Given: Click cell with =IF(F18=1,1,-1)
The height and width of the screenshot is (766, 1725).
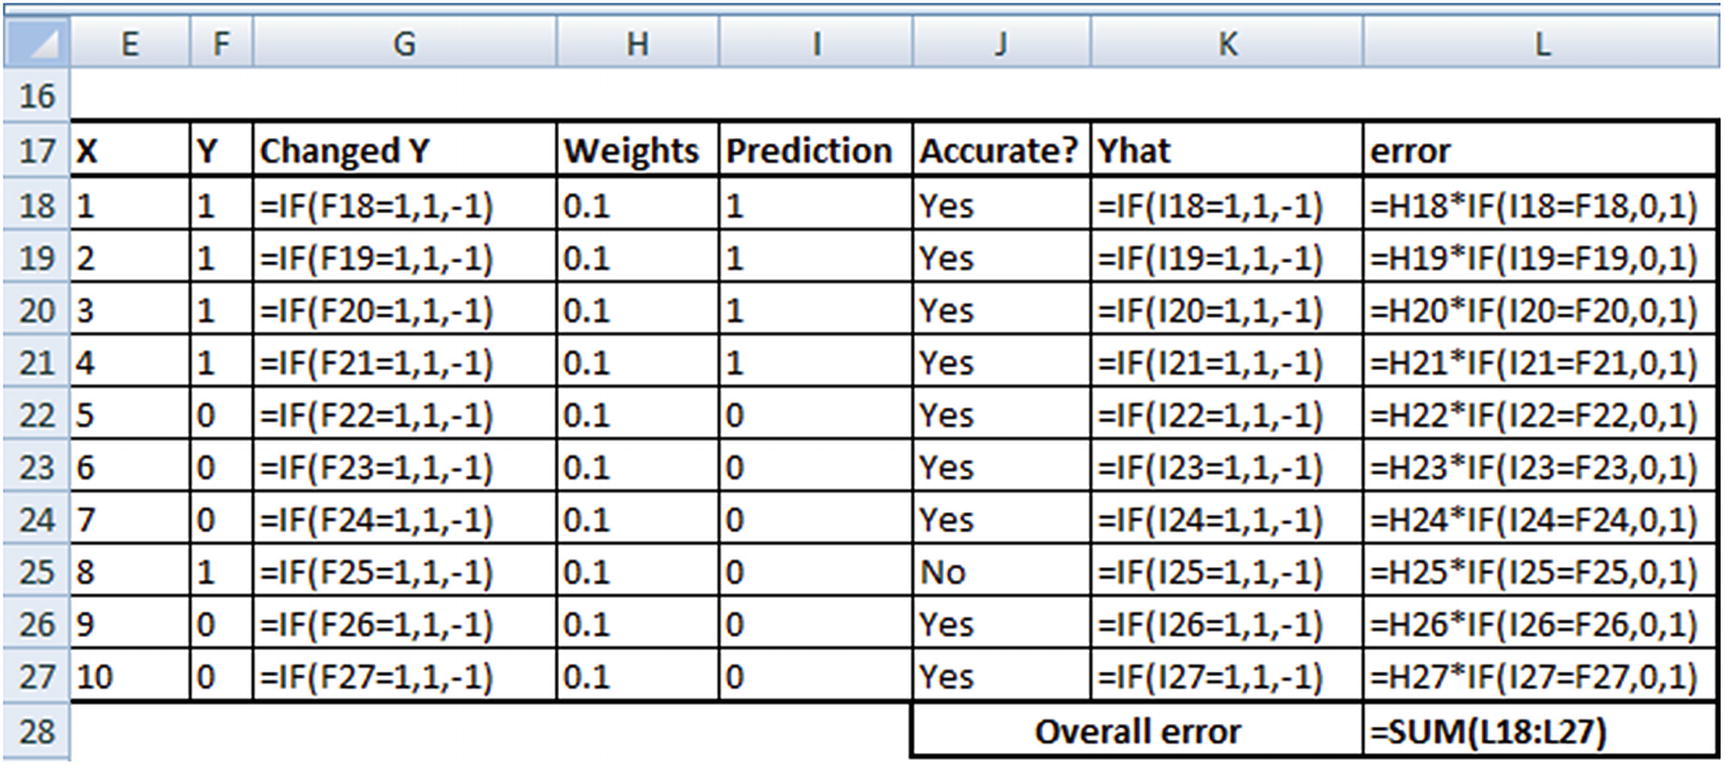Looking at the screenshot, I should [x=404, y=206].
